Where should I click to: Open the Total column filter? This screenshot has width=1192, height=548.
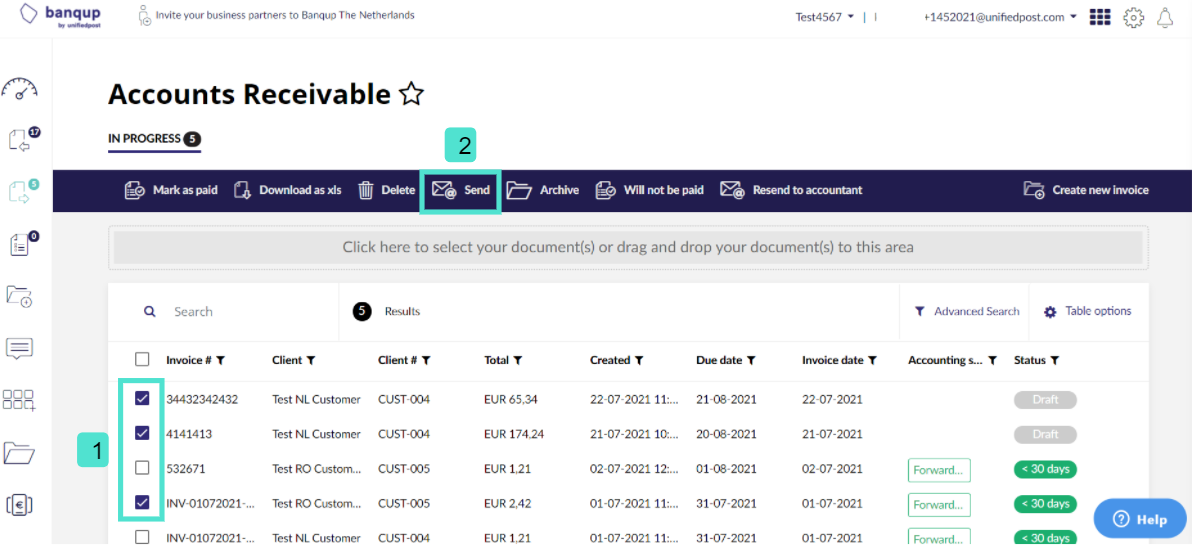point(517,360)
